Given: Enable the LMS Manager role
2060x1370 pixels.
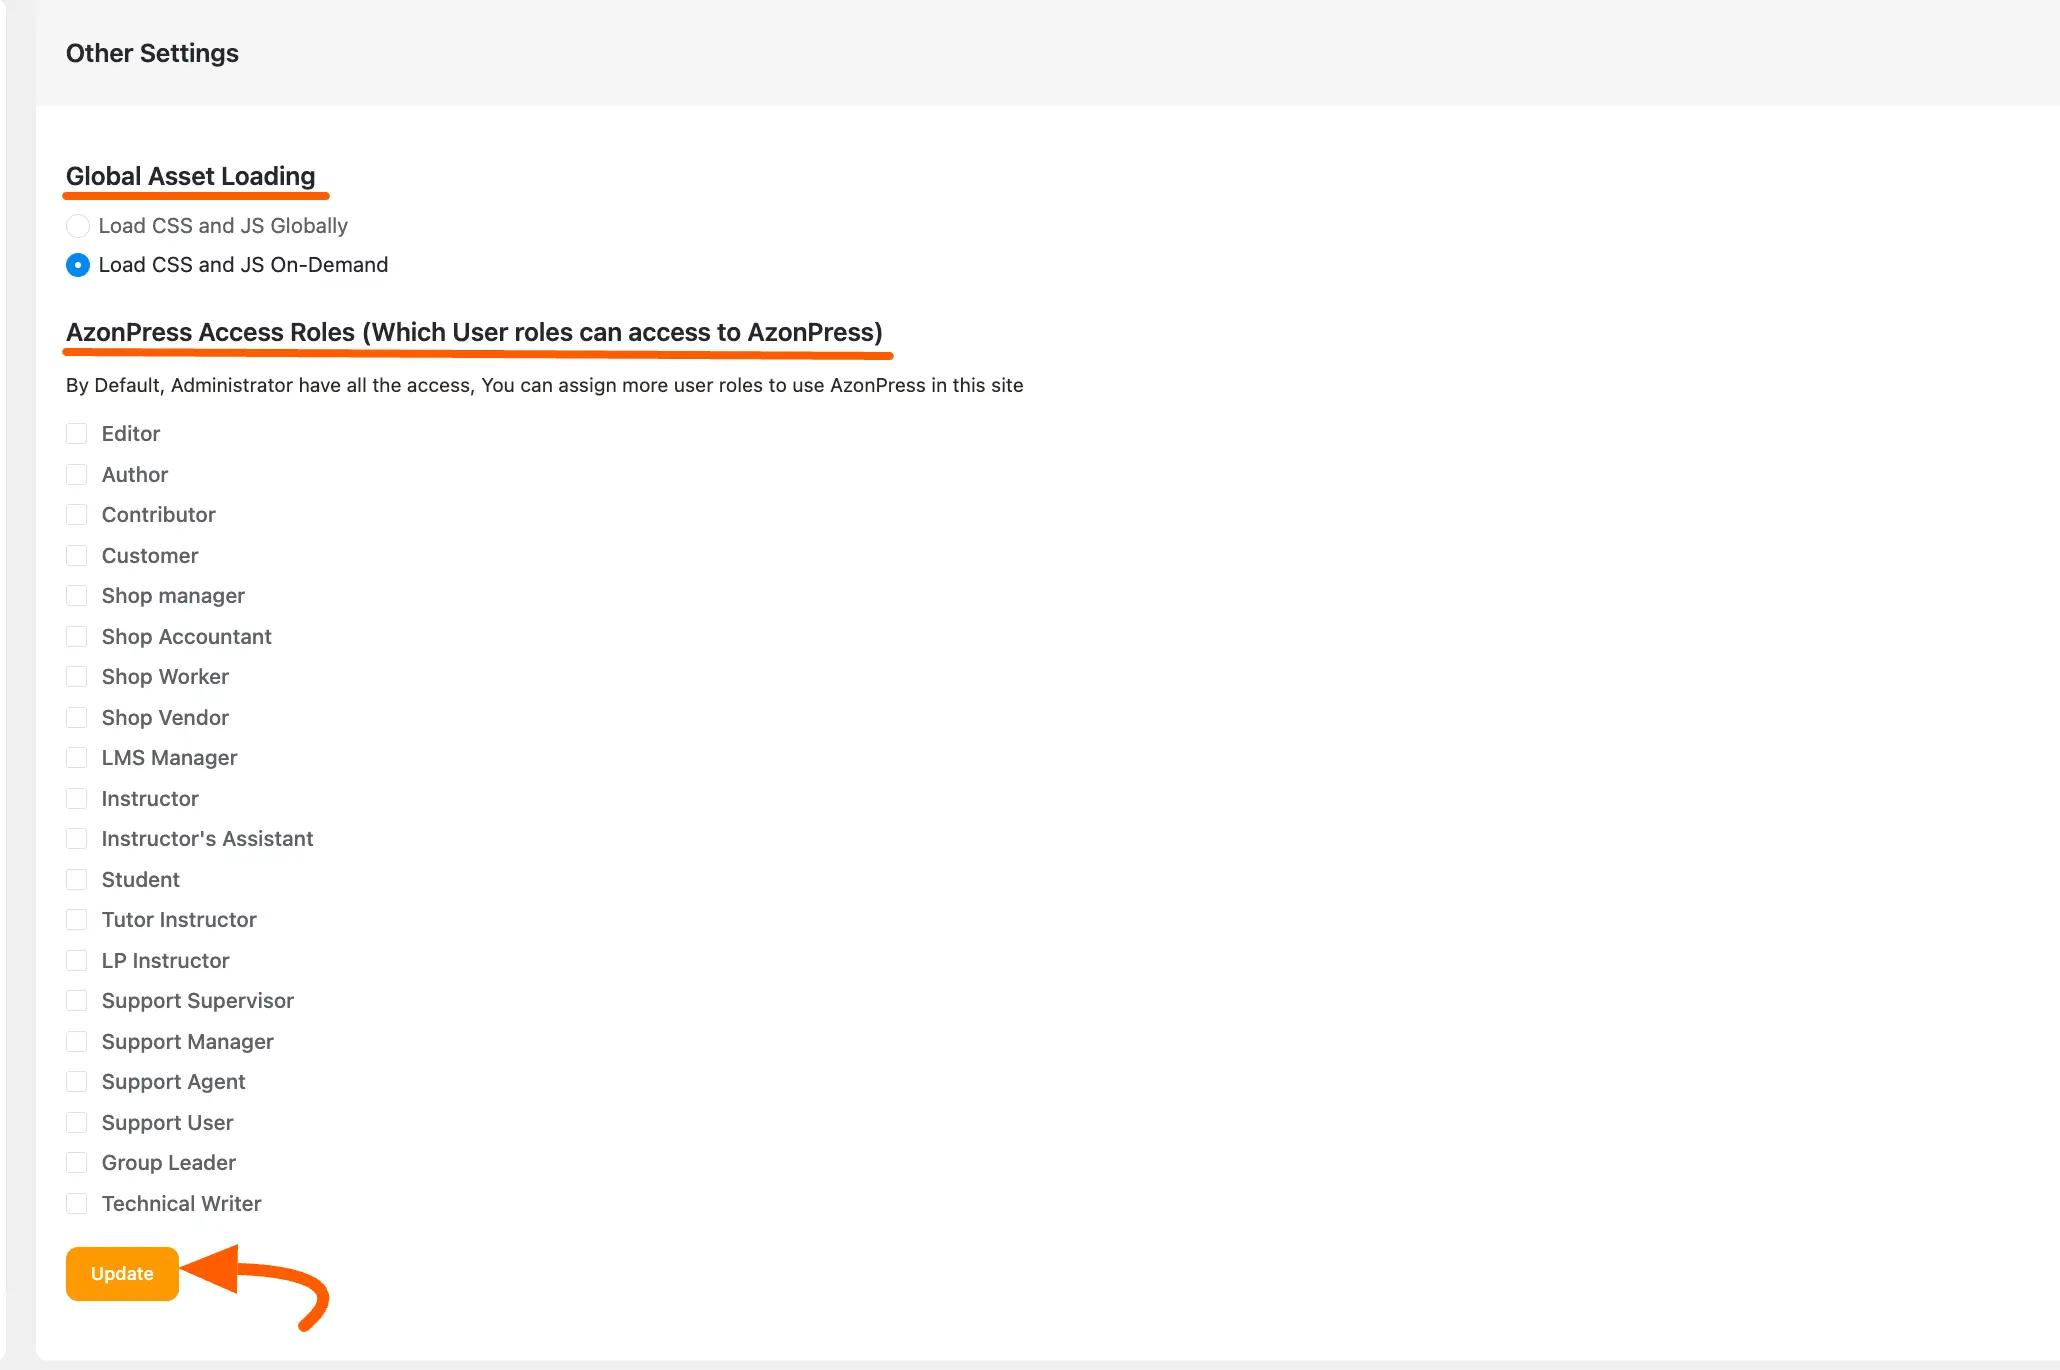Looking at the screenshot, I should click(77, 757).
